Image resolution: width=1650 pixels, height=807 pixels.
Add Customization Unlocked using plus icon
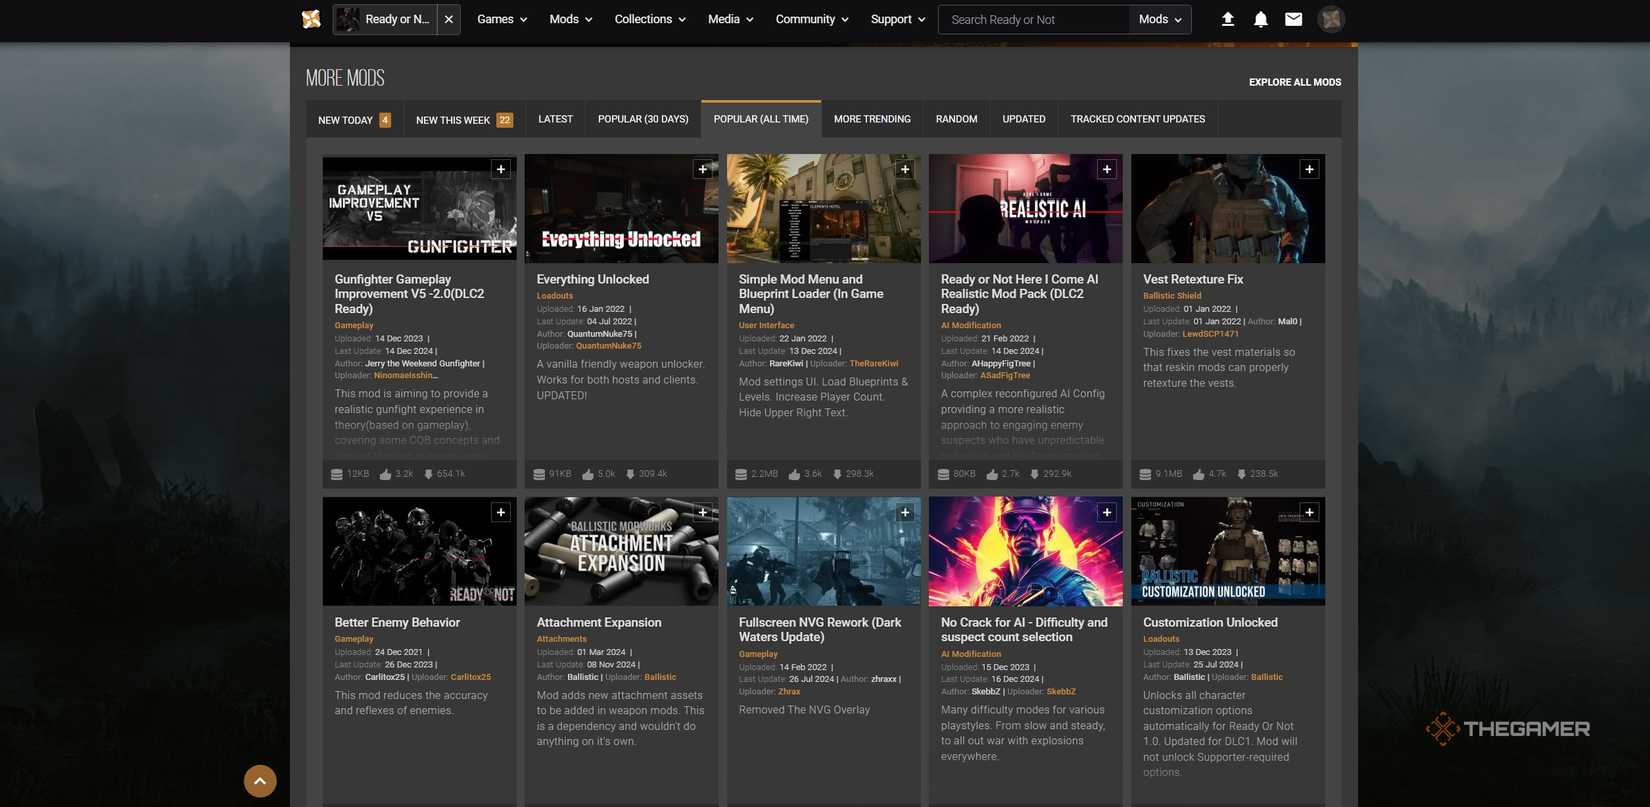pos(1309,512)
